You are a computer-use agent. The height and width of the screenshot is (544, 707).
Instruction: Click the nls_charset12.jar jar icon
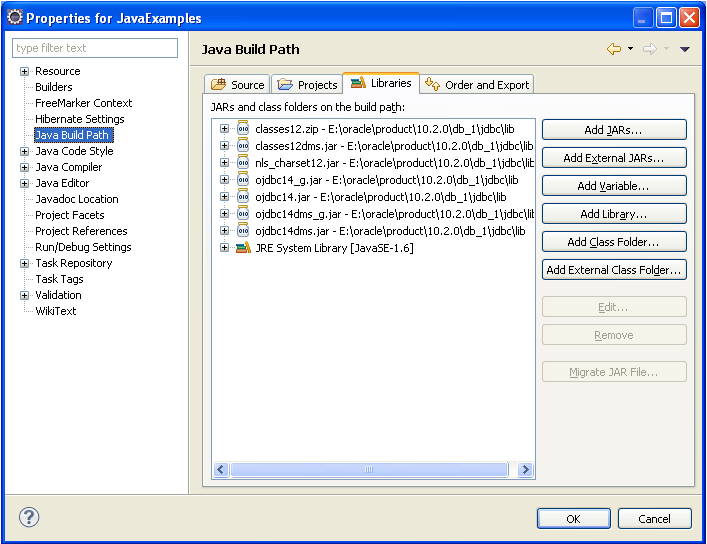click(243, 162)
